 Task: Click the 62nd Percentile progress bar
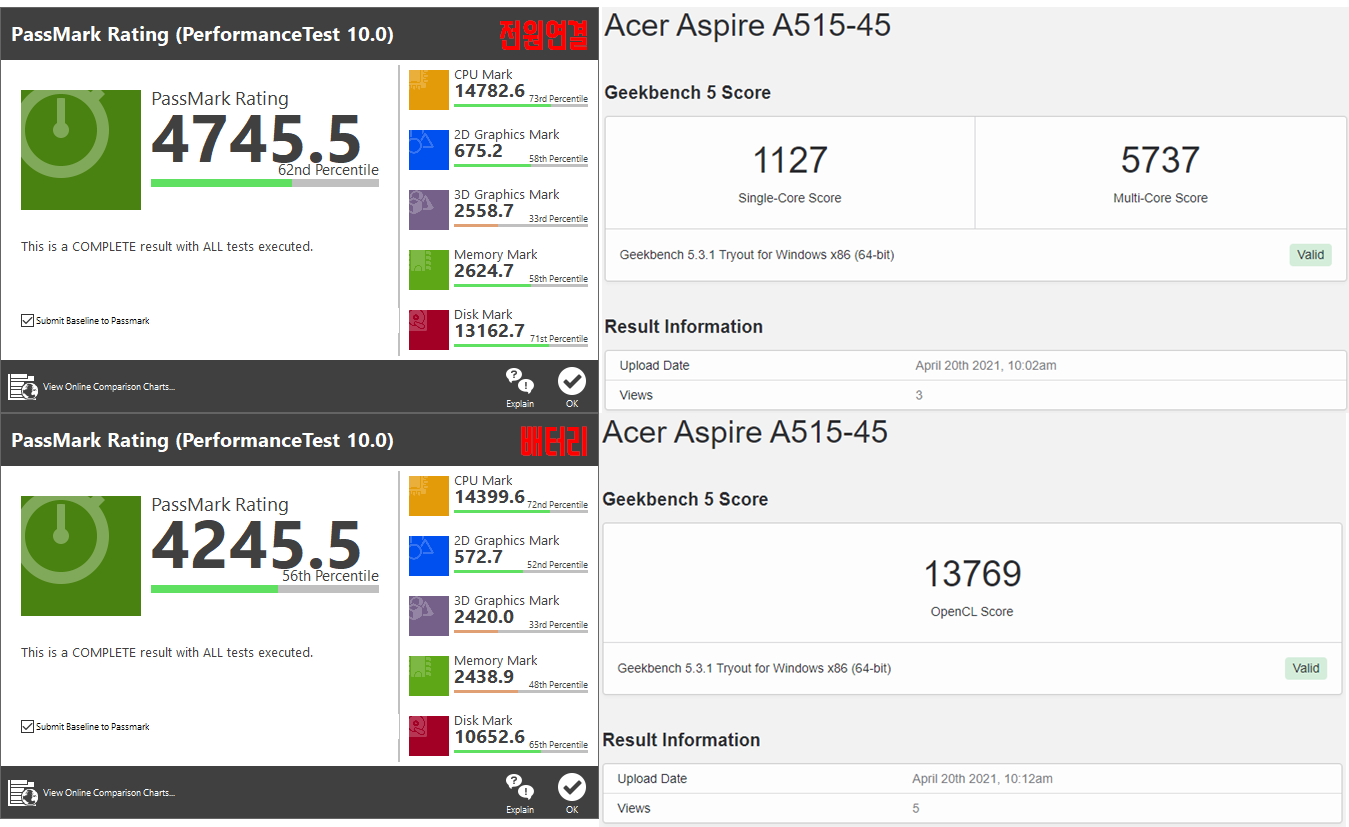[265, 183]
